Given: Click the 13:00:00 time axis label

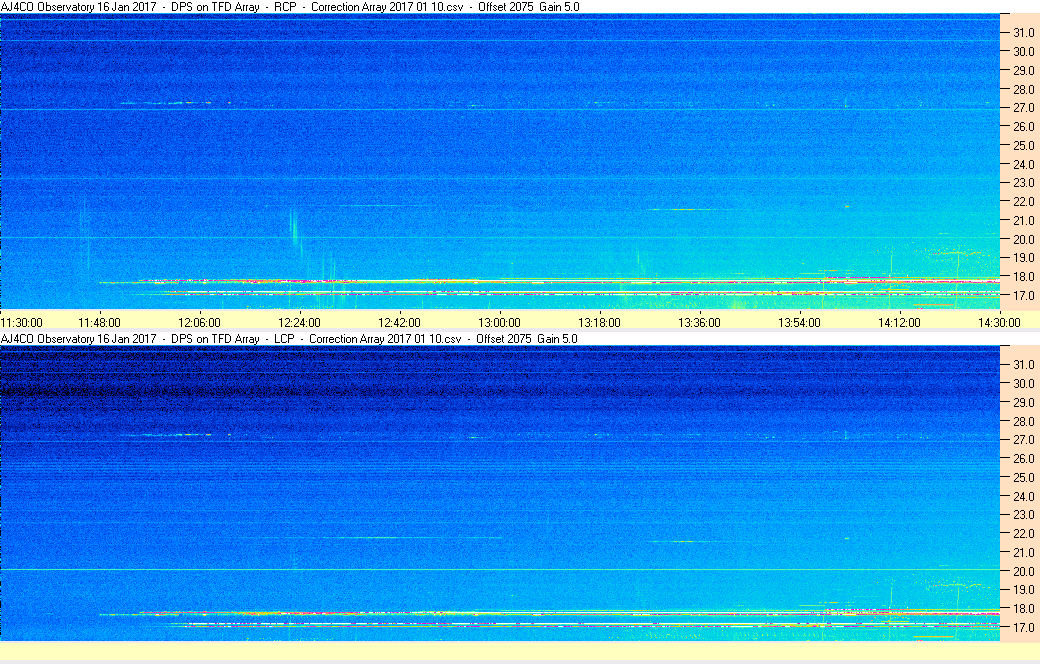Looking at the screenshot, I should click(499, 322).
